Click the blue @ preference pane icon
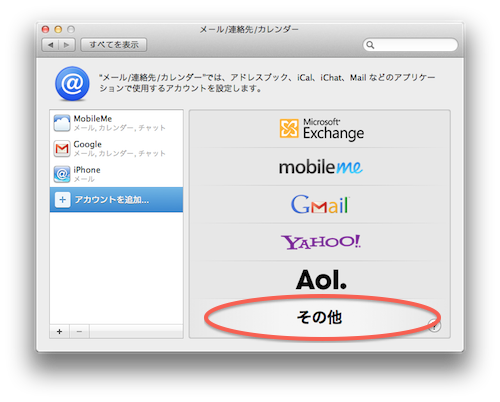 tap(72, 83)
